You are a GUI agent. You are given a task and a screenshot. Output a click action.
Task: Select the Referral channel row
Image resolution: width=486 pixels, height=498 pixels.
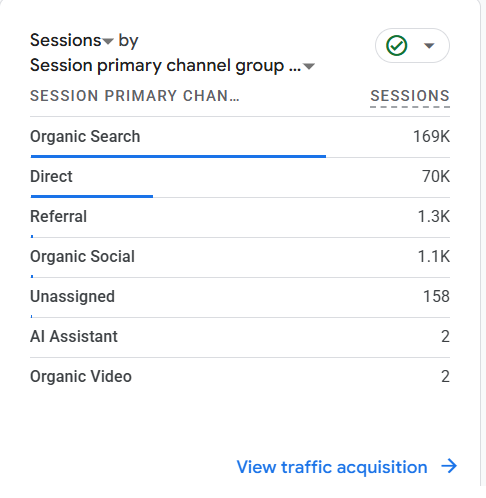click(x=240, y=217)
